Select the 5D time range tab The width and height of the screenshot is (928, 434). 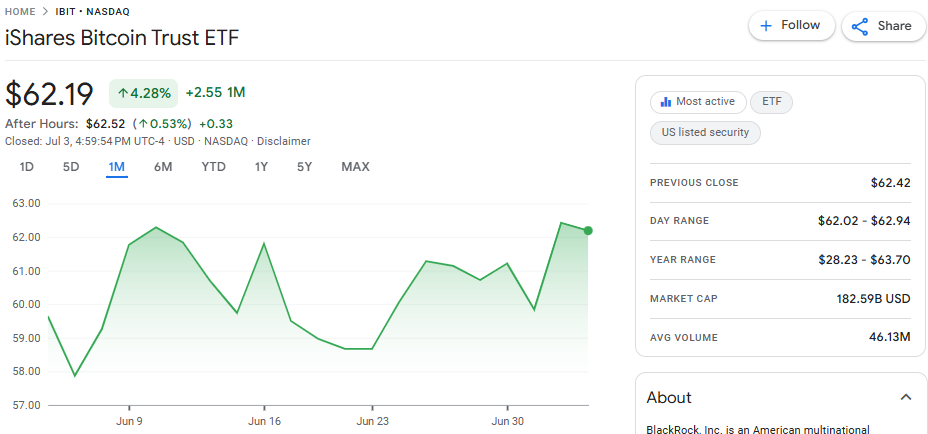point(71,167)
